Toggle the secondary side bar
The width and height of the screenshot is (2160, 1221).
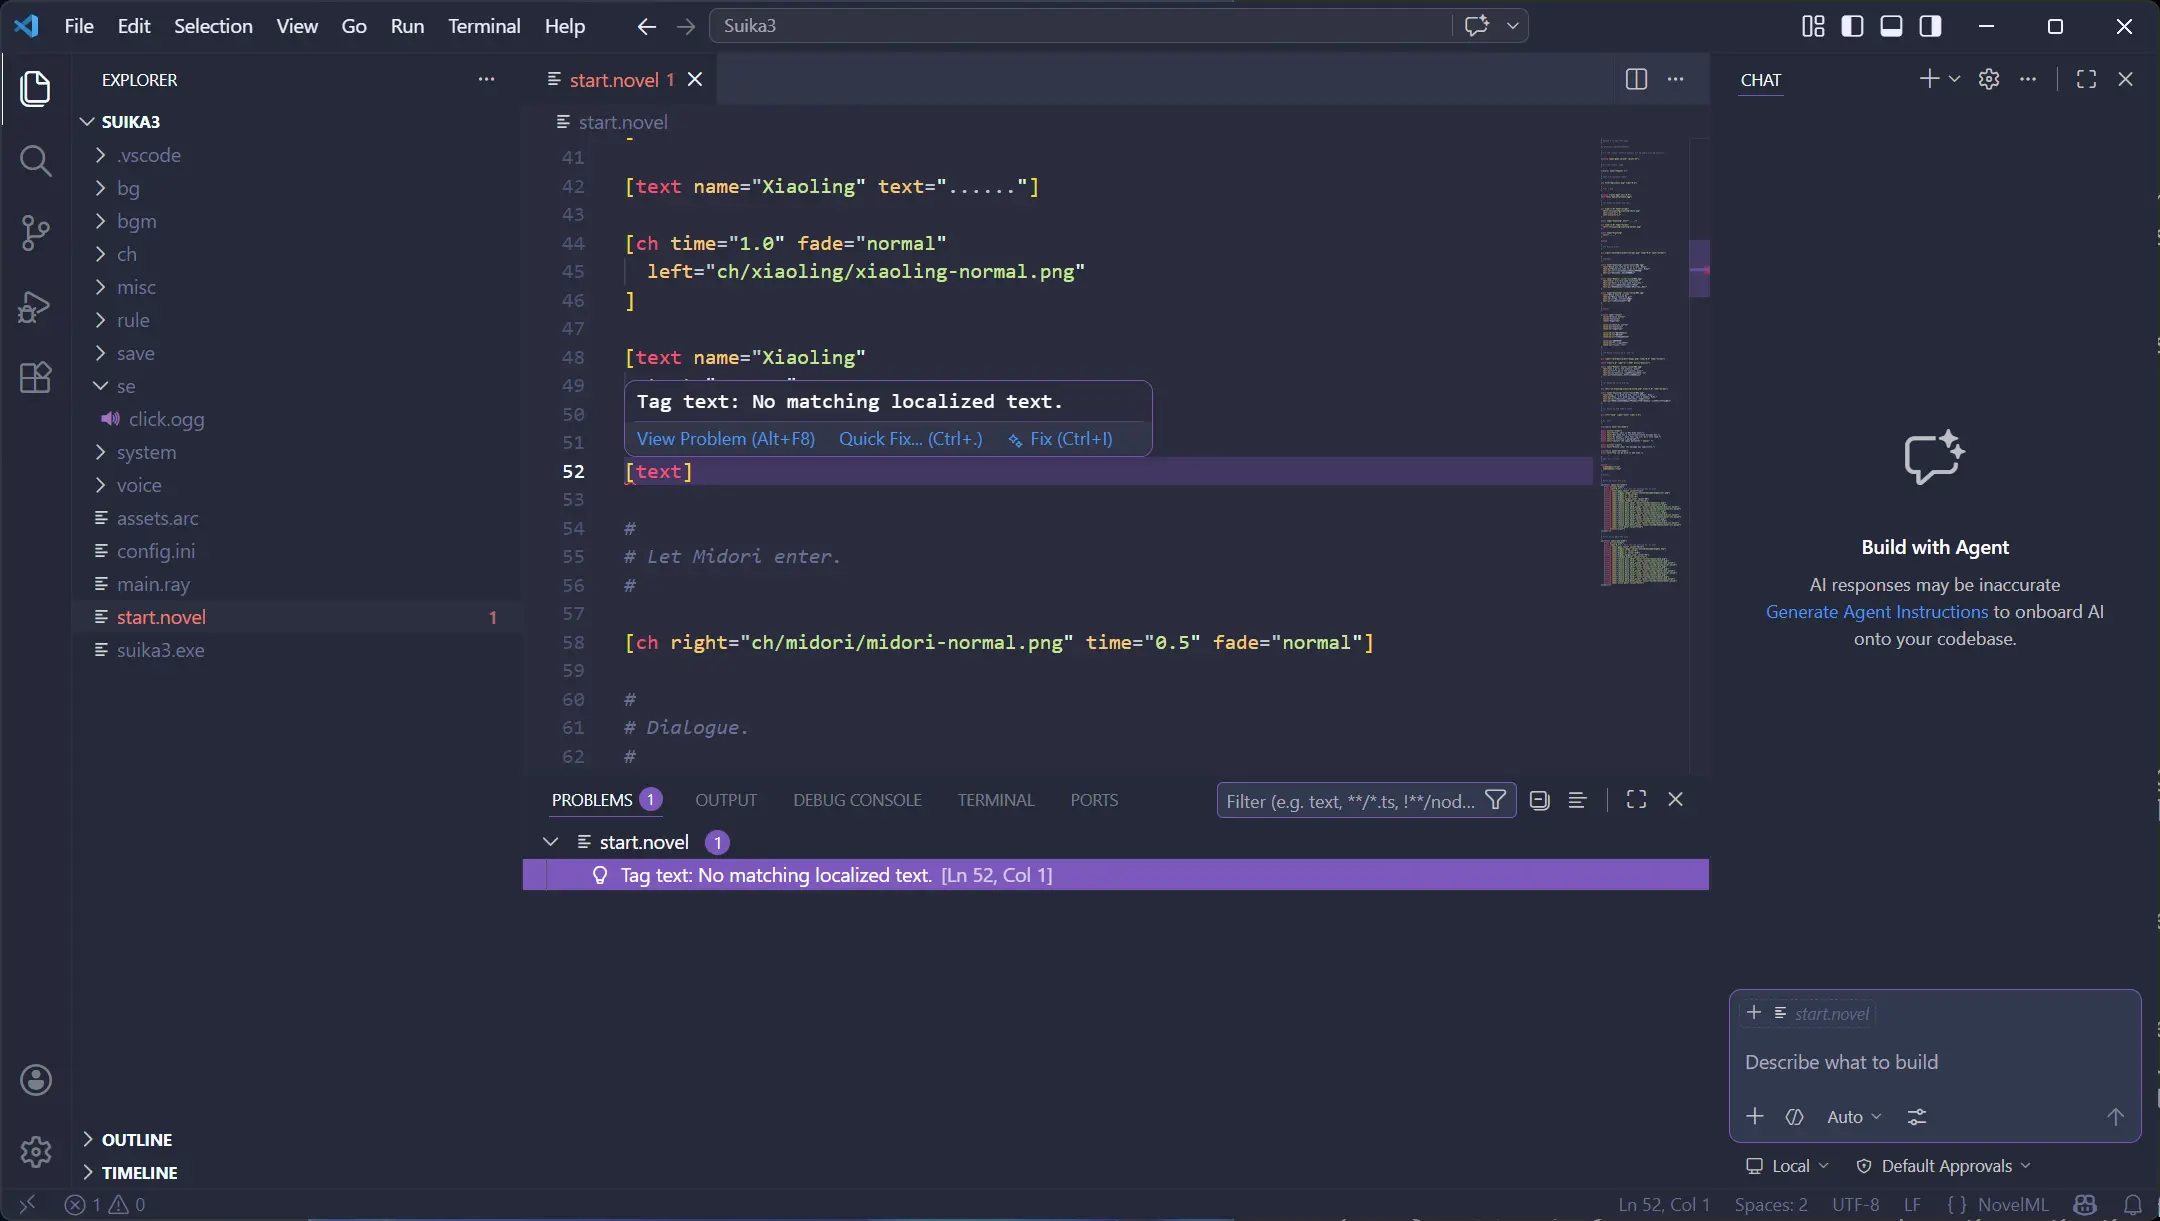[1929, 26]
